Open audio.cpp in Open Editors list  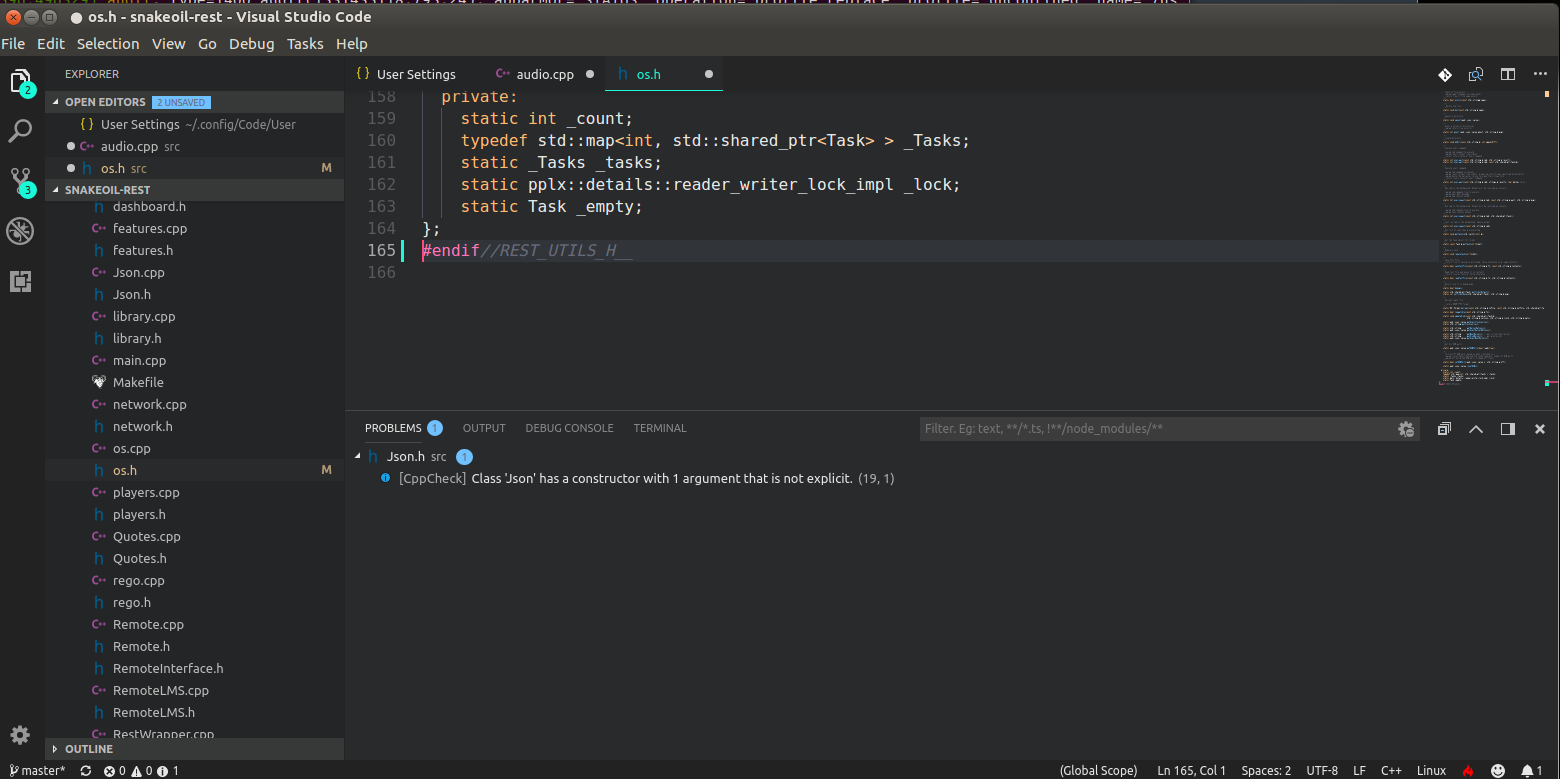pos(195,147)
